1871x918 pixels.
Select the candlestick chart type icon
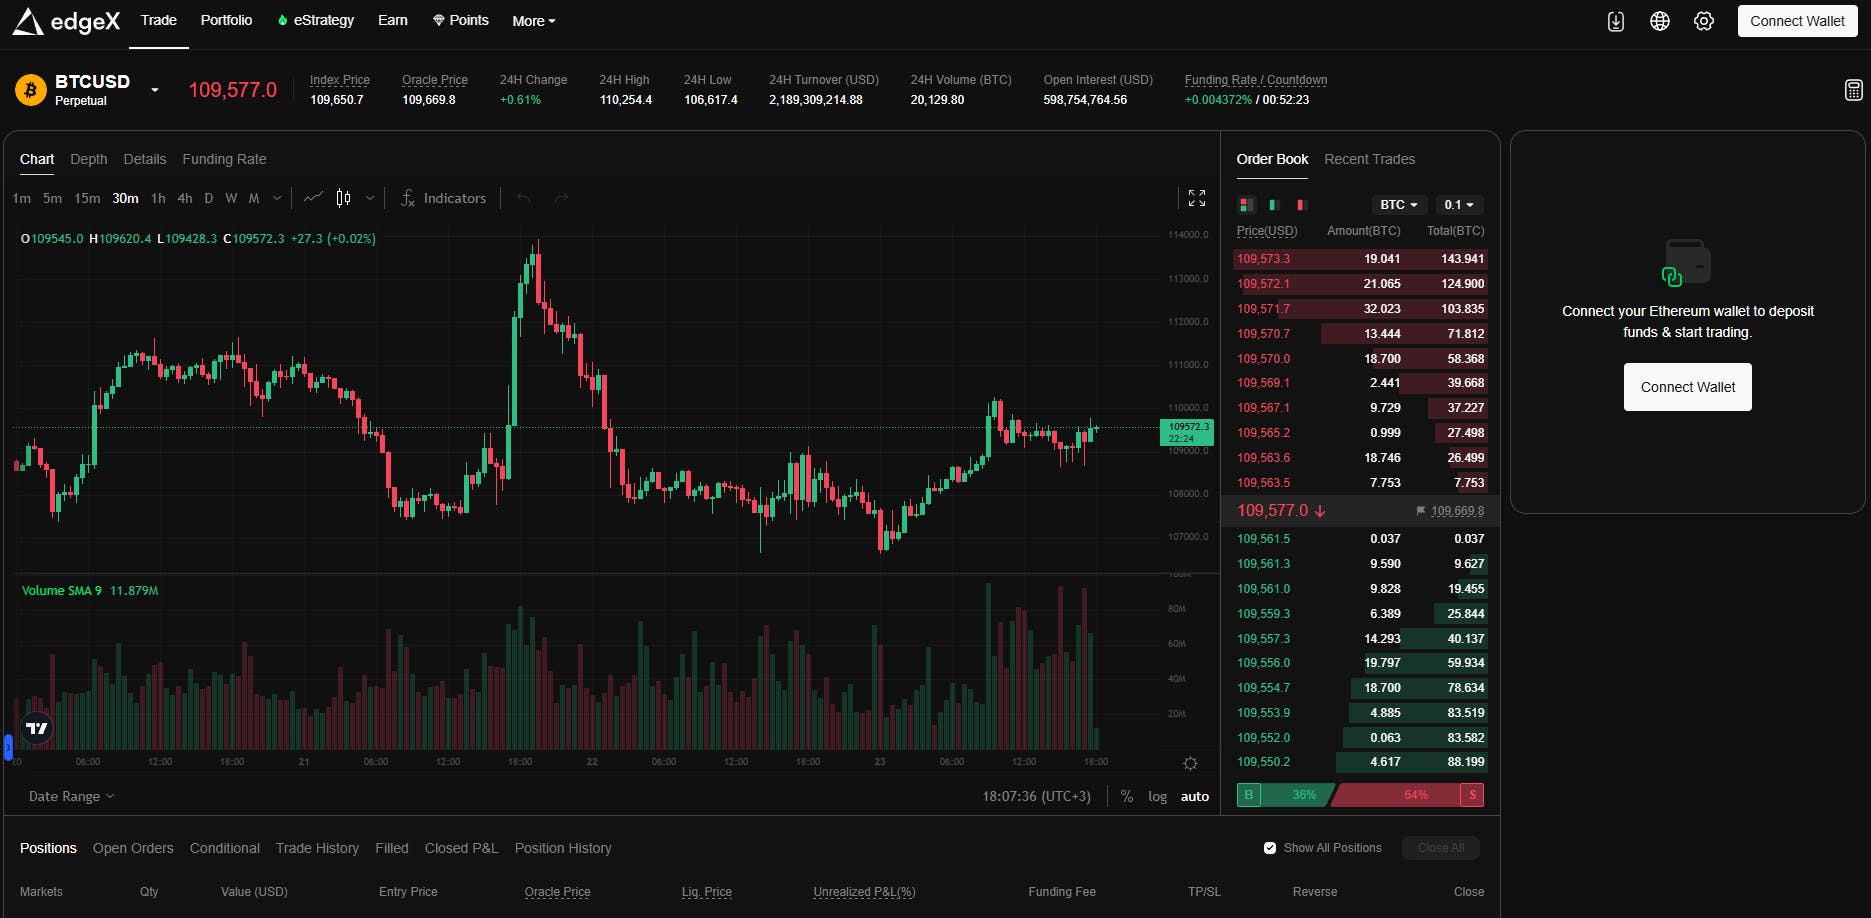coord(343,198)
